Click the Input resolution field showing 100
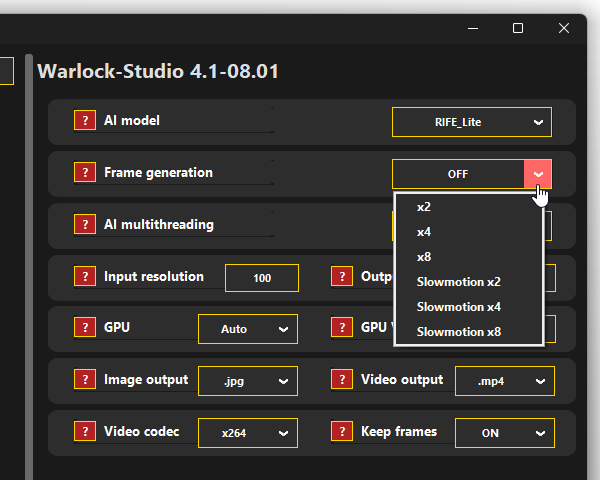This screenshot has height=480, width=600. (x=262, y=278)
